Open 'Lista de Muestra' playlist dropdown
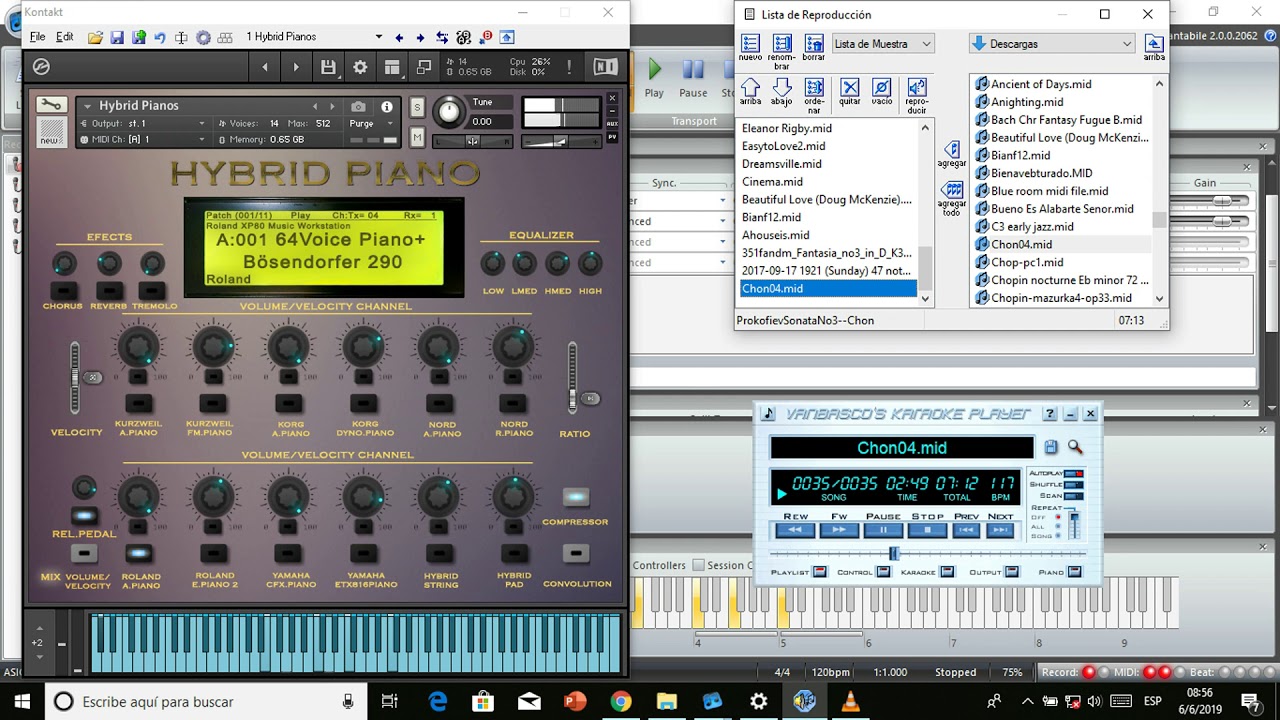The width and height of the screenshot is (1280, 720). (883, 44)
